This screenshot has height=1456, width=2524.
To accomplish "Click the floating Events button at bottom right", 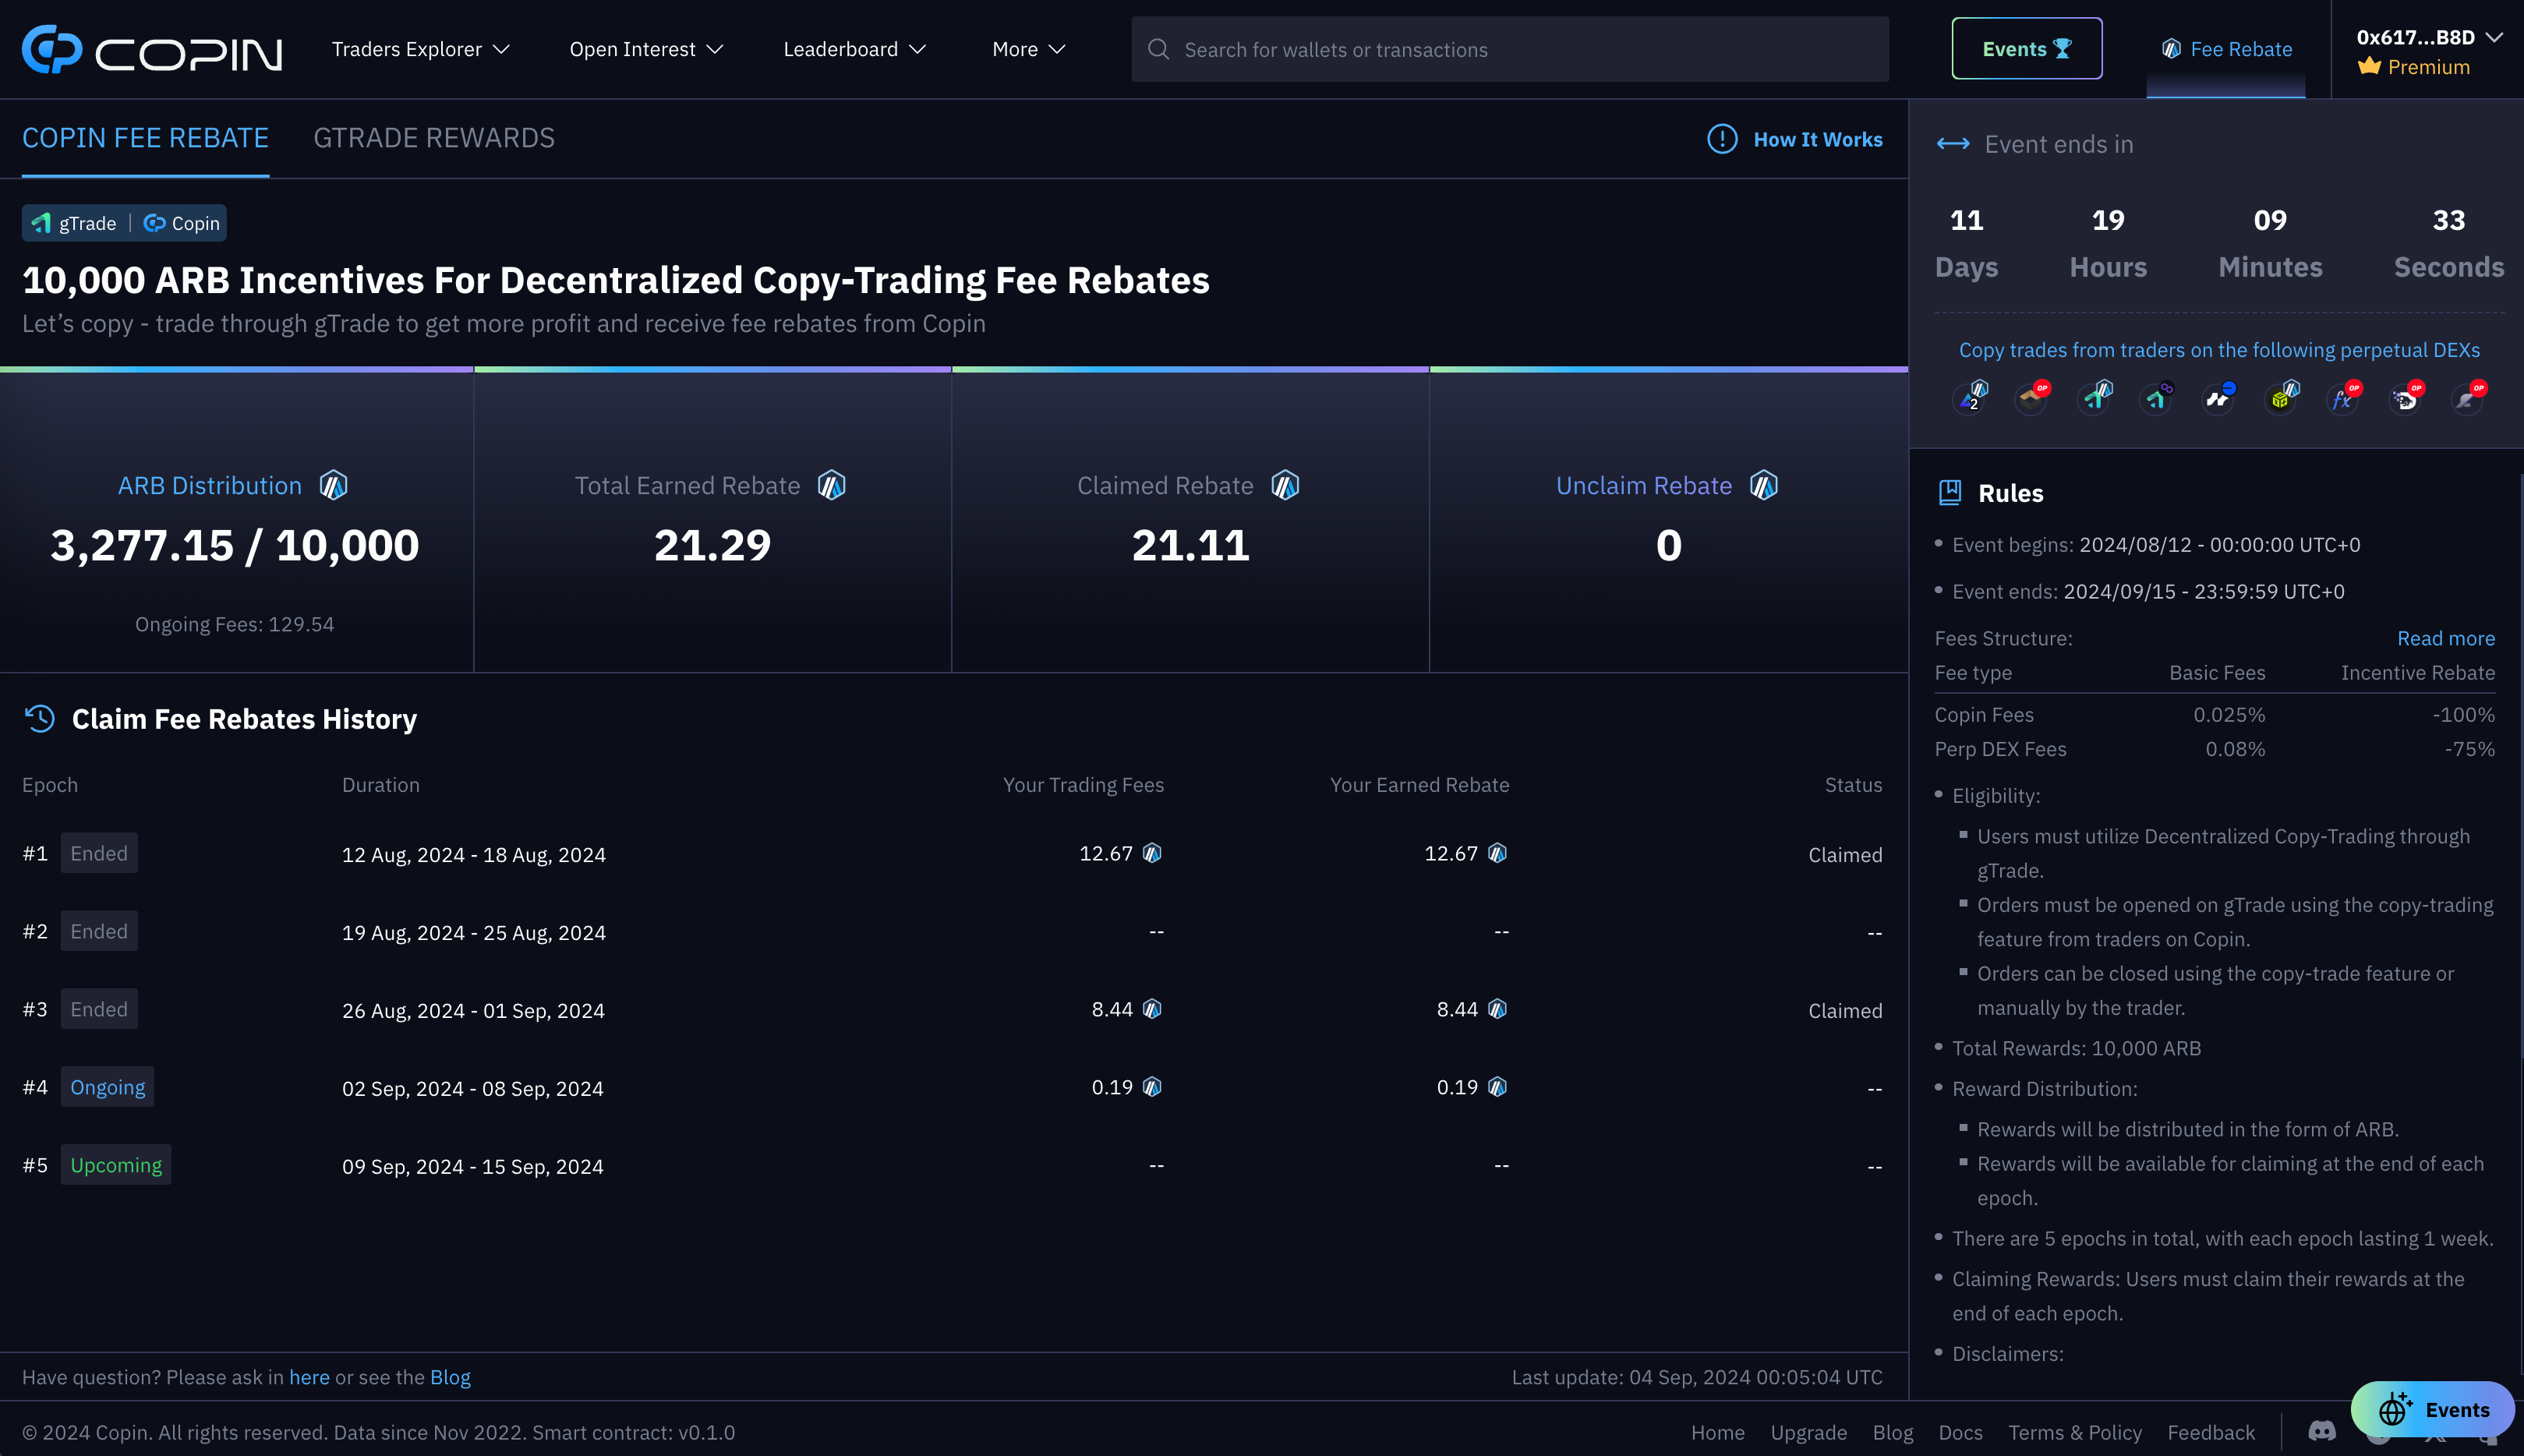I will (x=2432, y=1409).
